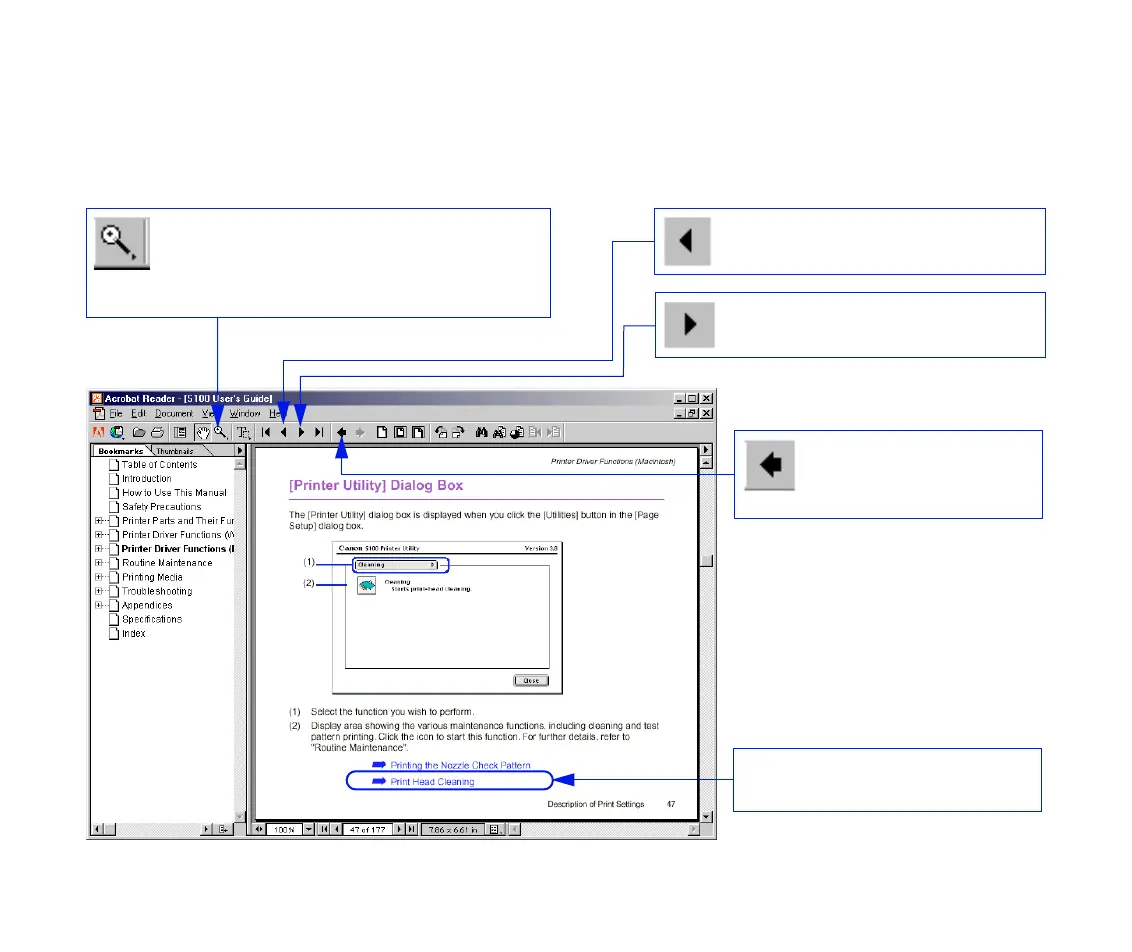Toggle the navigation pane toolbar icon
The width and height of the screenshot is (1132, 952).
click(x=180, y=432)
